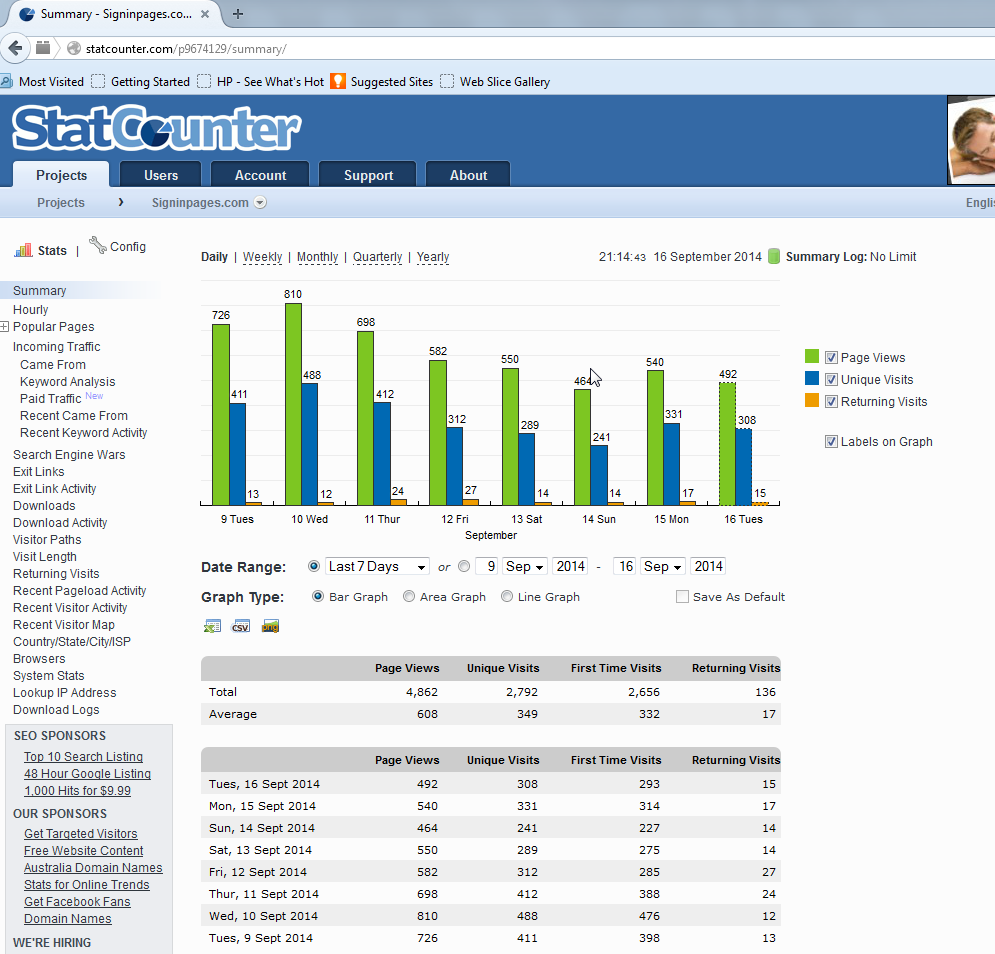Open a new browser tab with plus
Image resolution: width=995 pixels, height=954 pixels.
tap(238, 14)
